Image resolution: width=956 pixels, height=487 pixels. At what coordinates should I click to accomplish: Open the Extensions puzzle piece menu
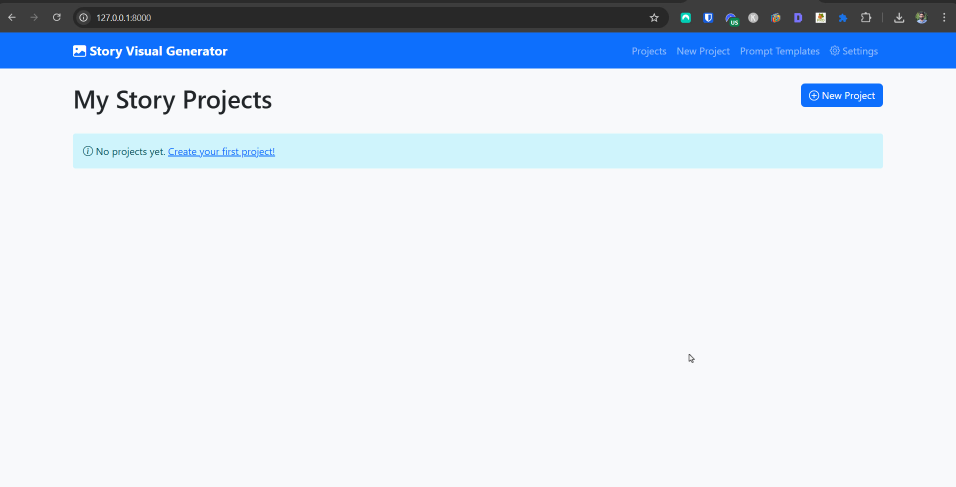[866, 17]
